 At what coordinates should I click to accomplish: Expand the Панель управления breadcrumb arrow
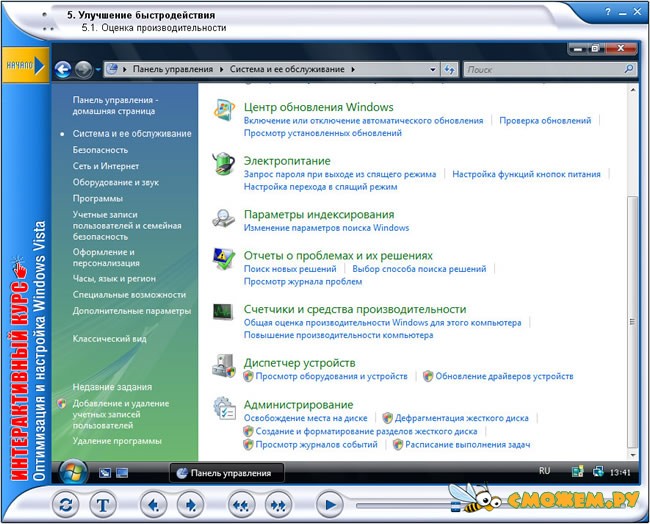pos(222,70)
